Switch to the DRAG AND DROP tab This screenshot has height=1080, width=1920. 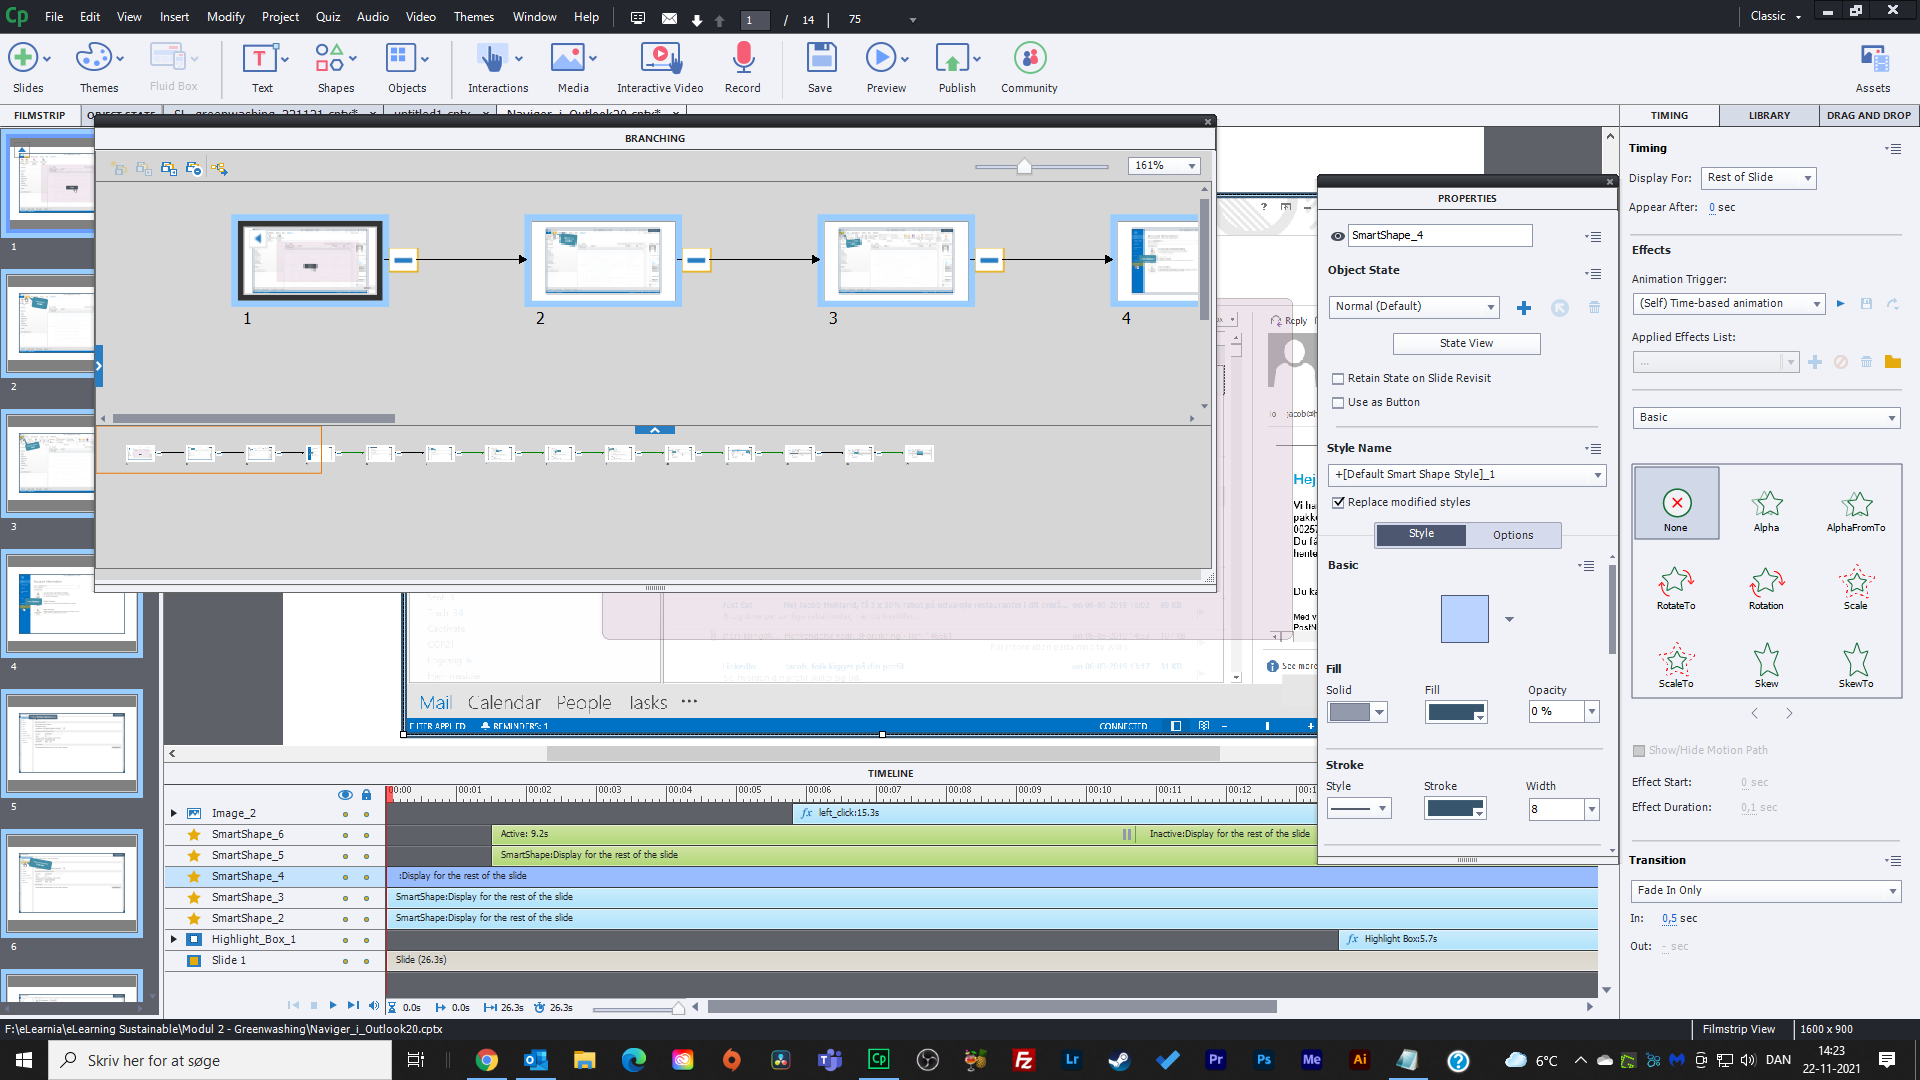coord(1868,116)
